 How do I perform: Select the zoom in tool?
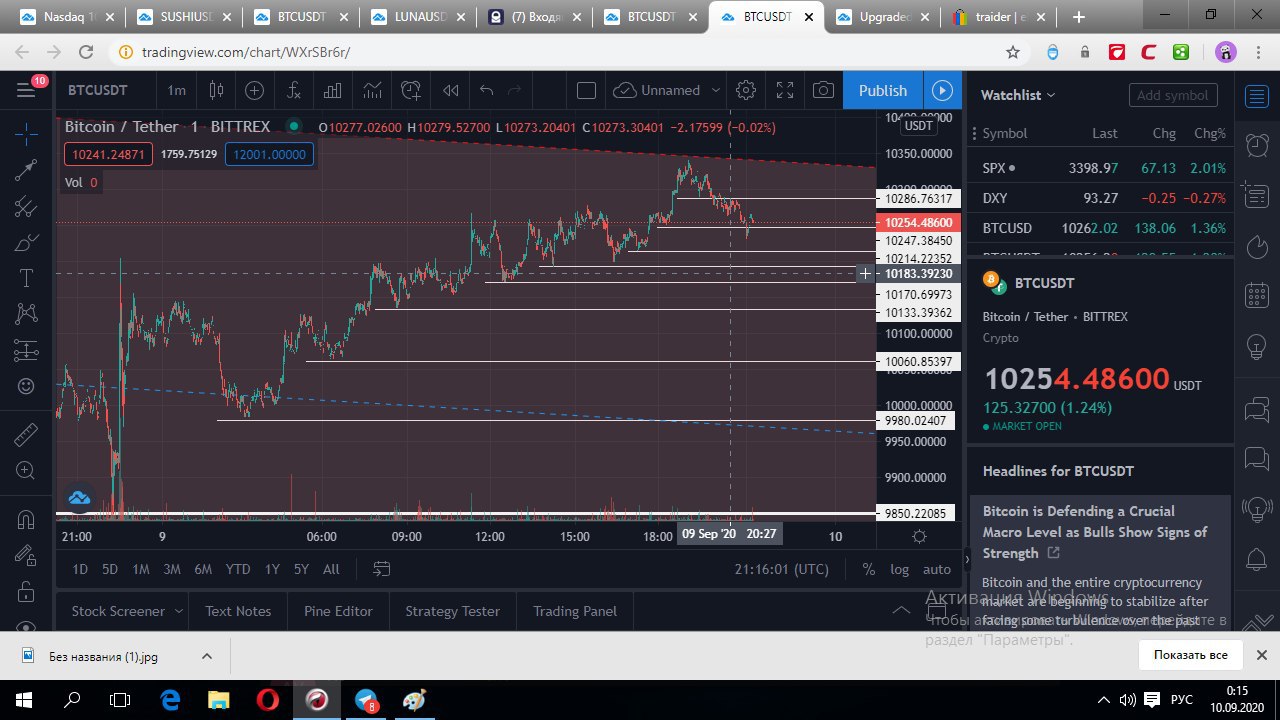26,471
